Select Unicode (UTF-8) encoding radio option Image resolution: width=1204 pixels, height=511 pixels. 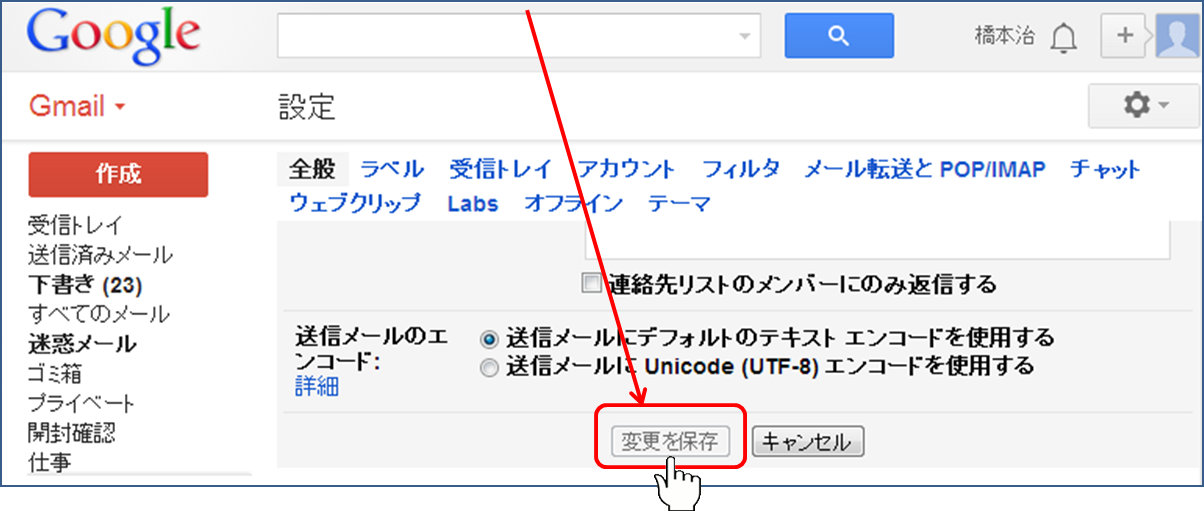(489, 367)
